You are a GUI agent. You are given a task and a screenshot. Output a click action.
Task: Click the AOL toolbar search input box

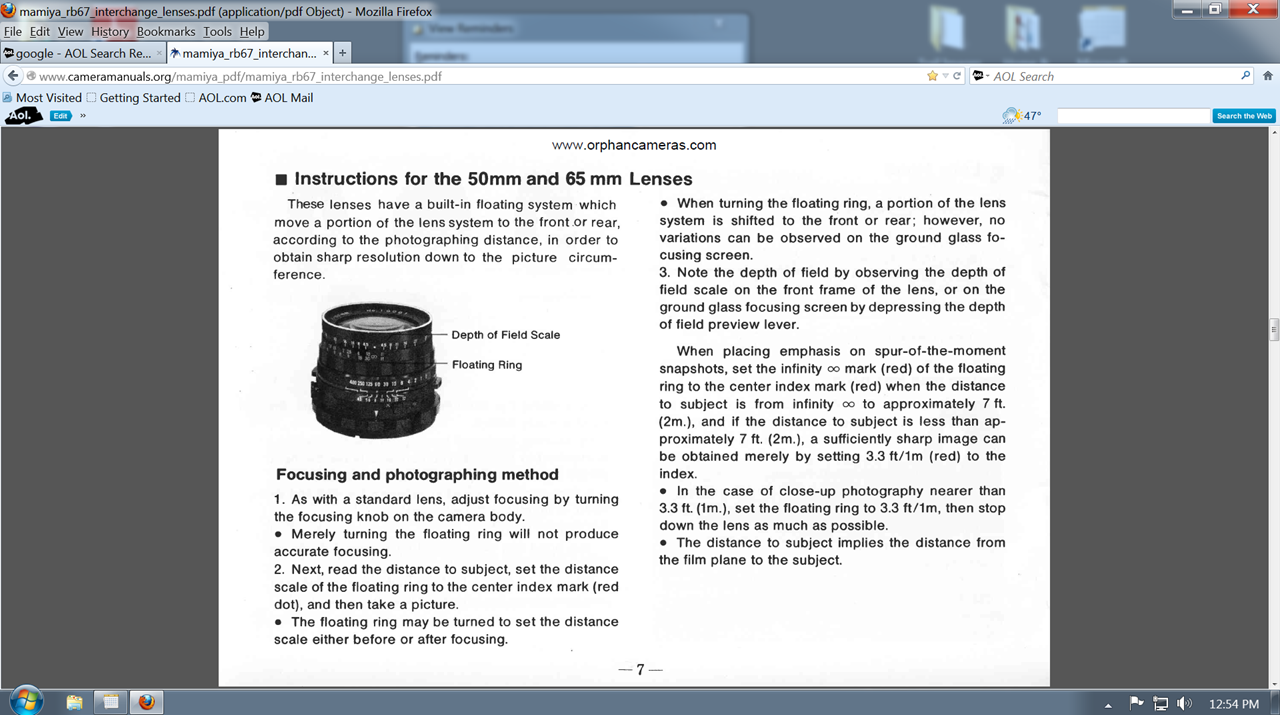click(1133, 116)
